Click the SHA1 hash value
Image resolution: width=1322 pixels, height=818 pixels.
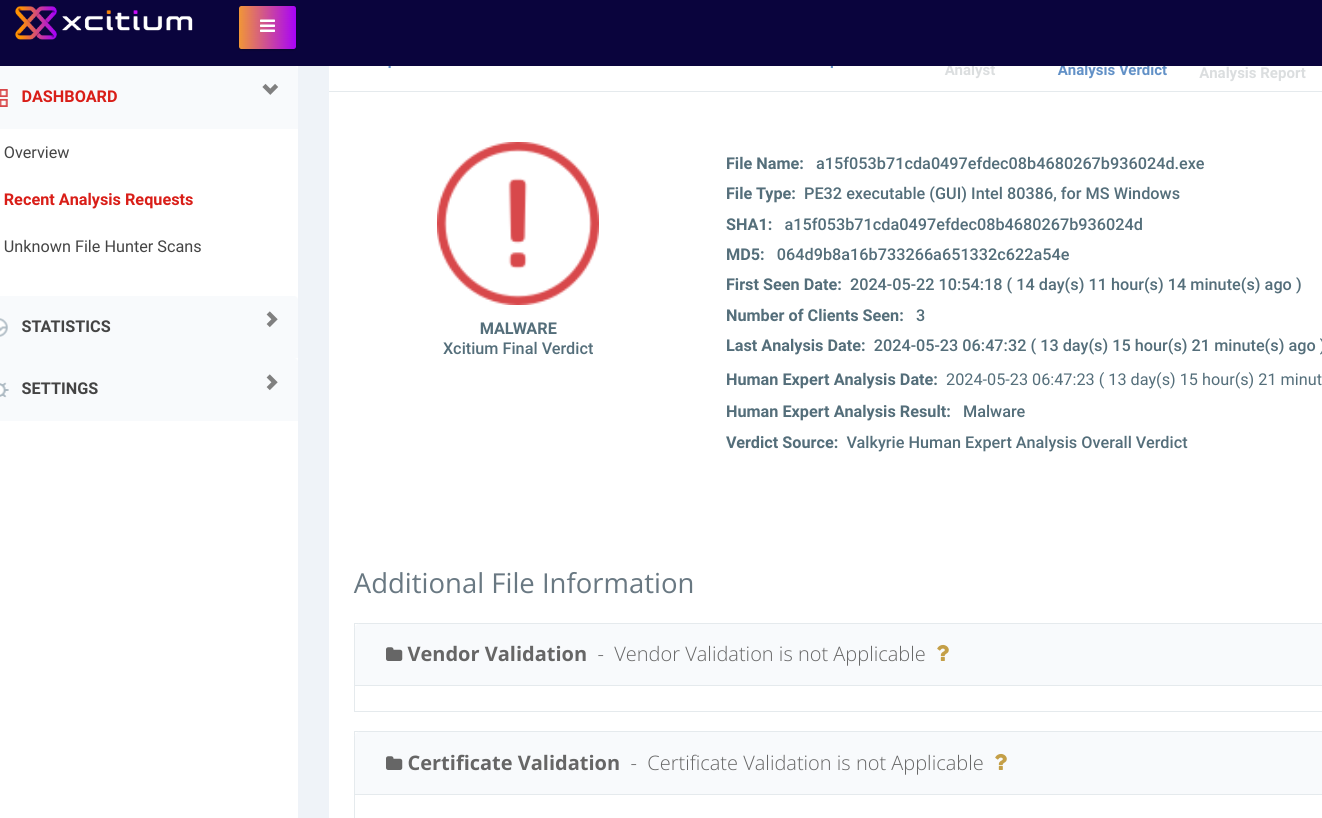pos(963,225)
